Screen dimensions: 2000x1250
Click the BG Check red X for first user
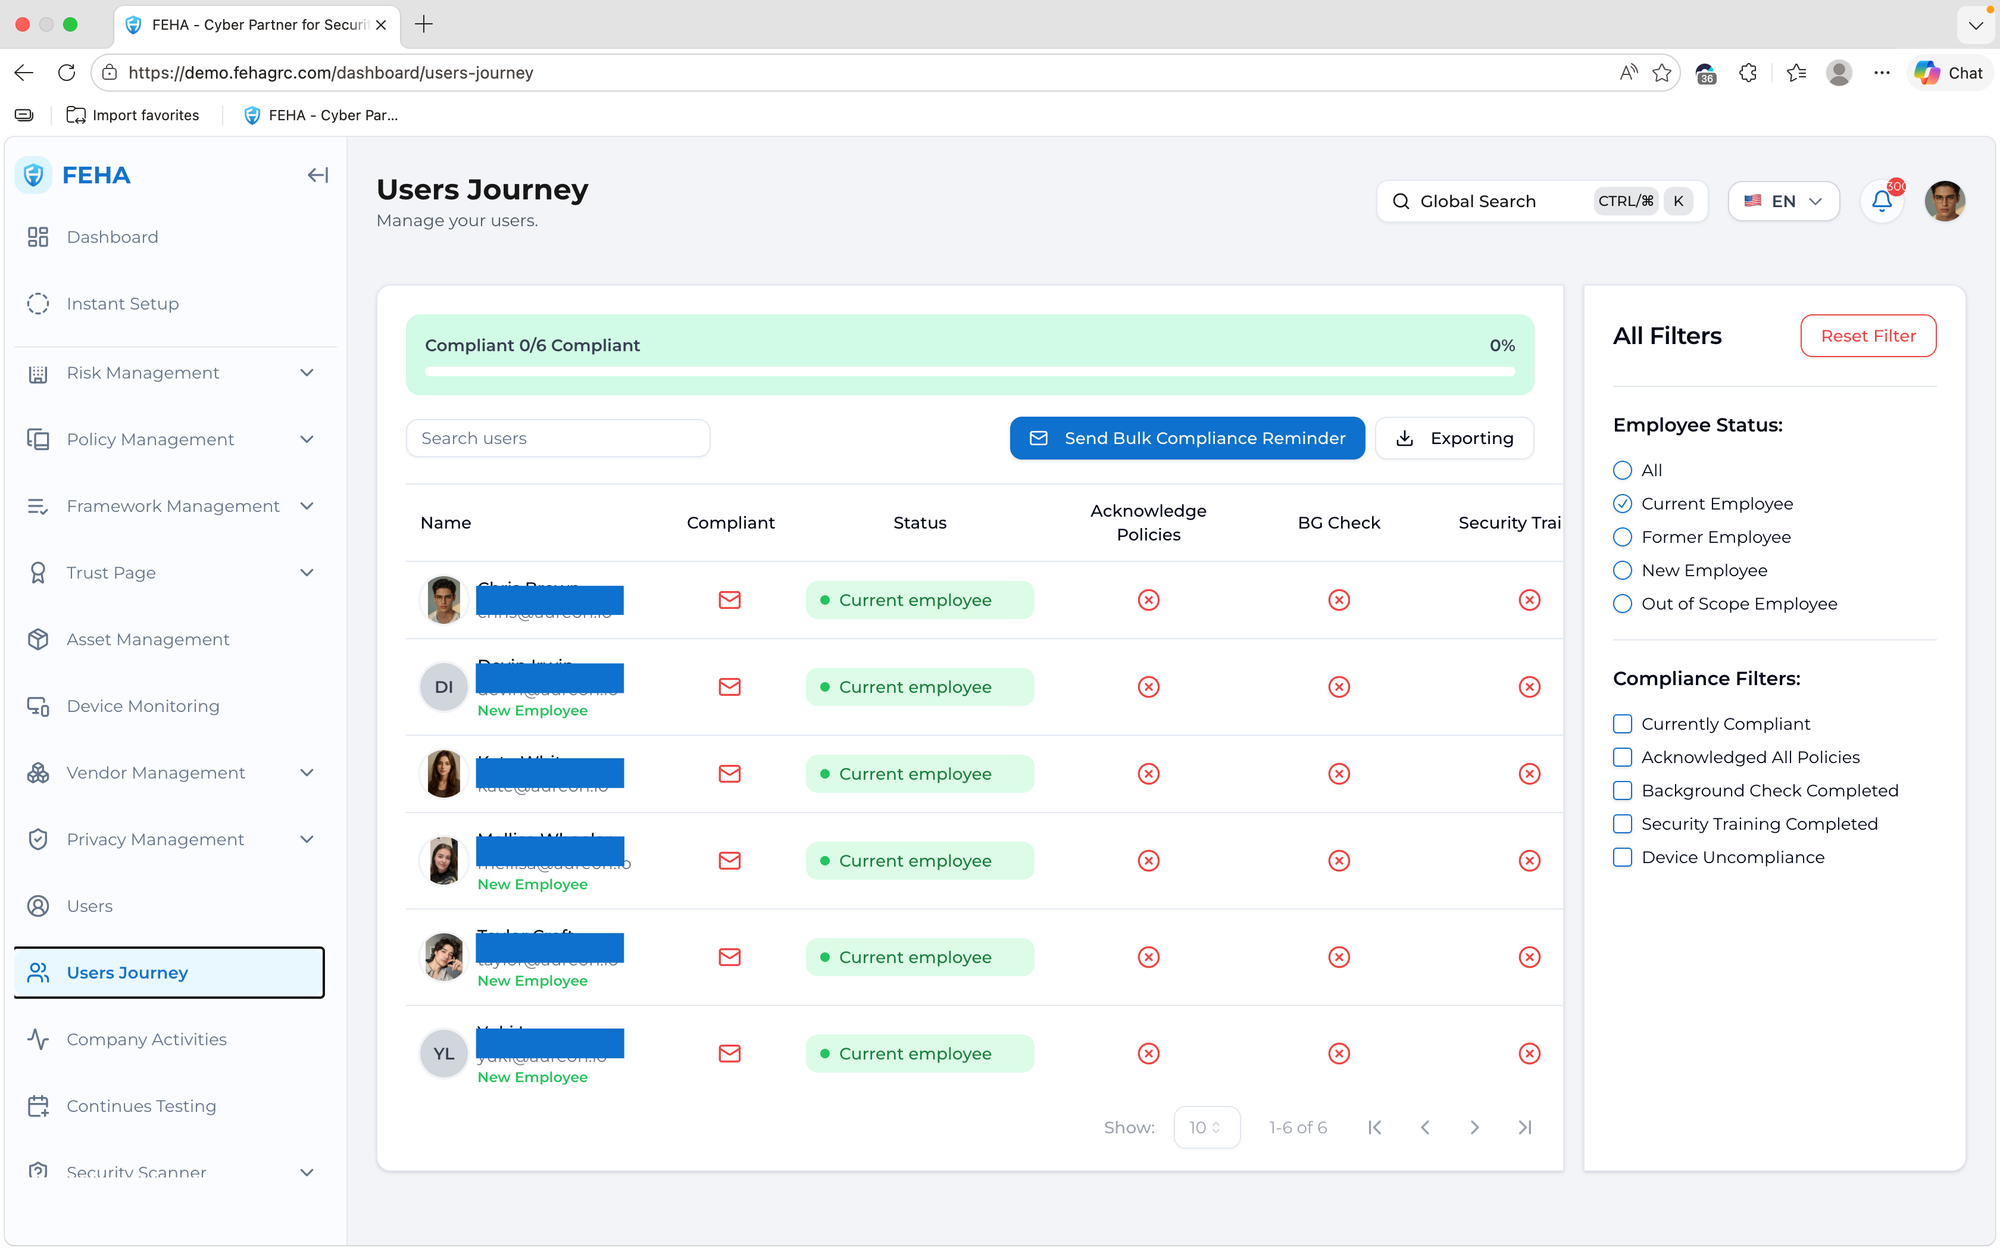click(1339, 600)
